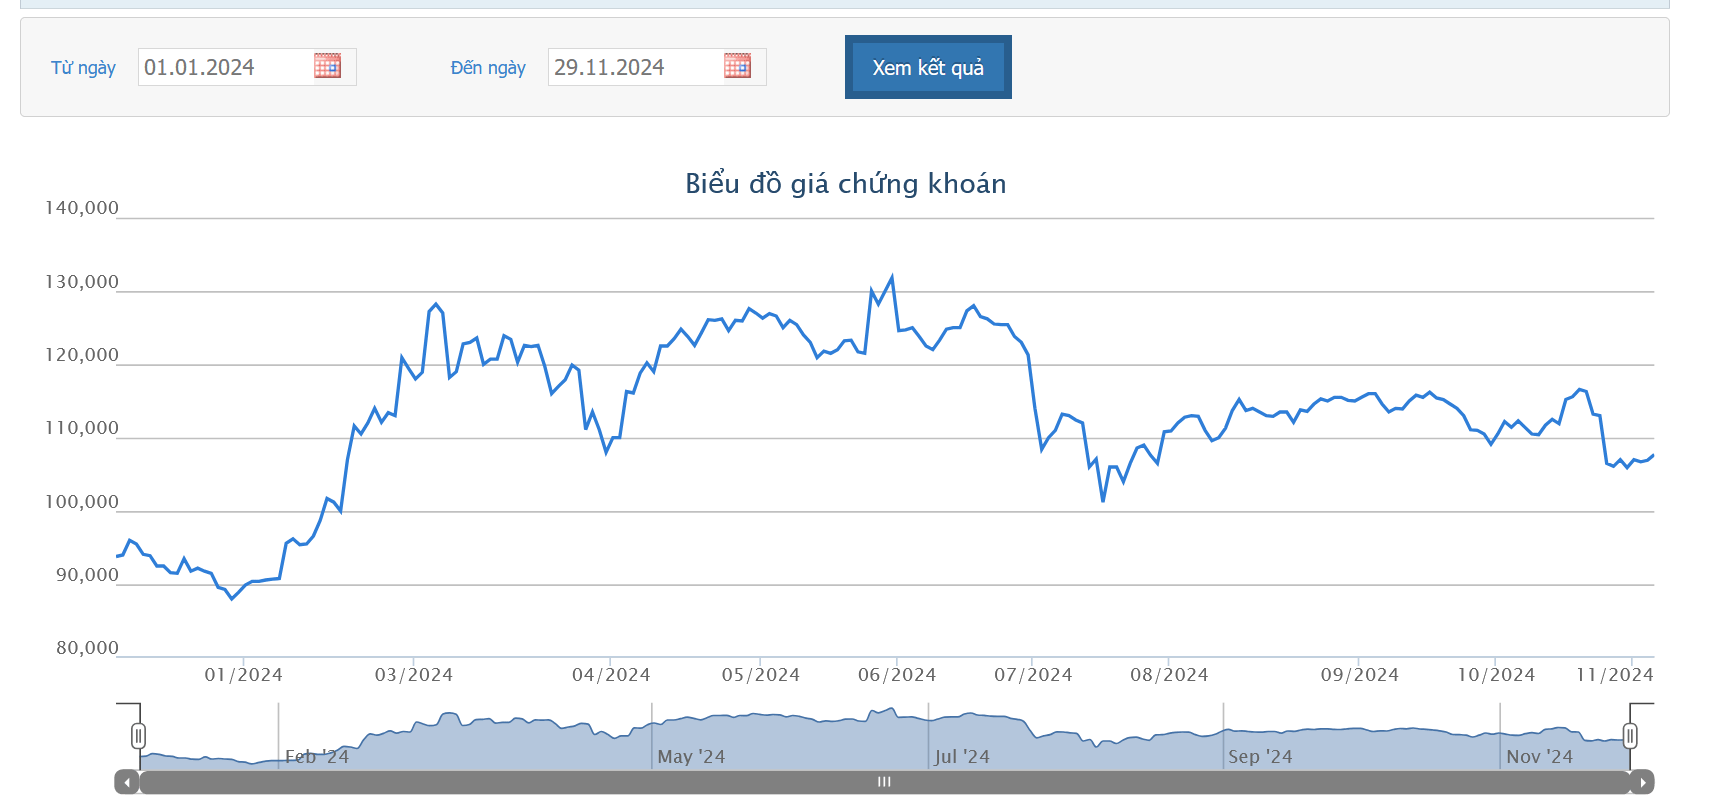
Task: Click the navigator scrollbar left arrow
Action: point(127,782)
